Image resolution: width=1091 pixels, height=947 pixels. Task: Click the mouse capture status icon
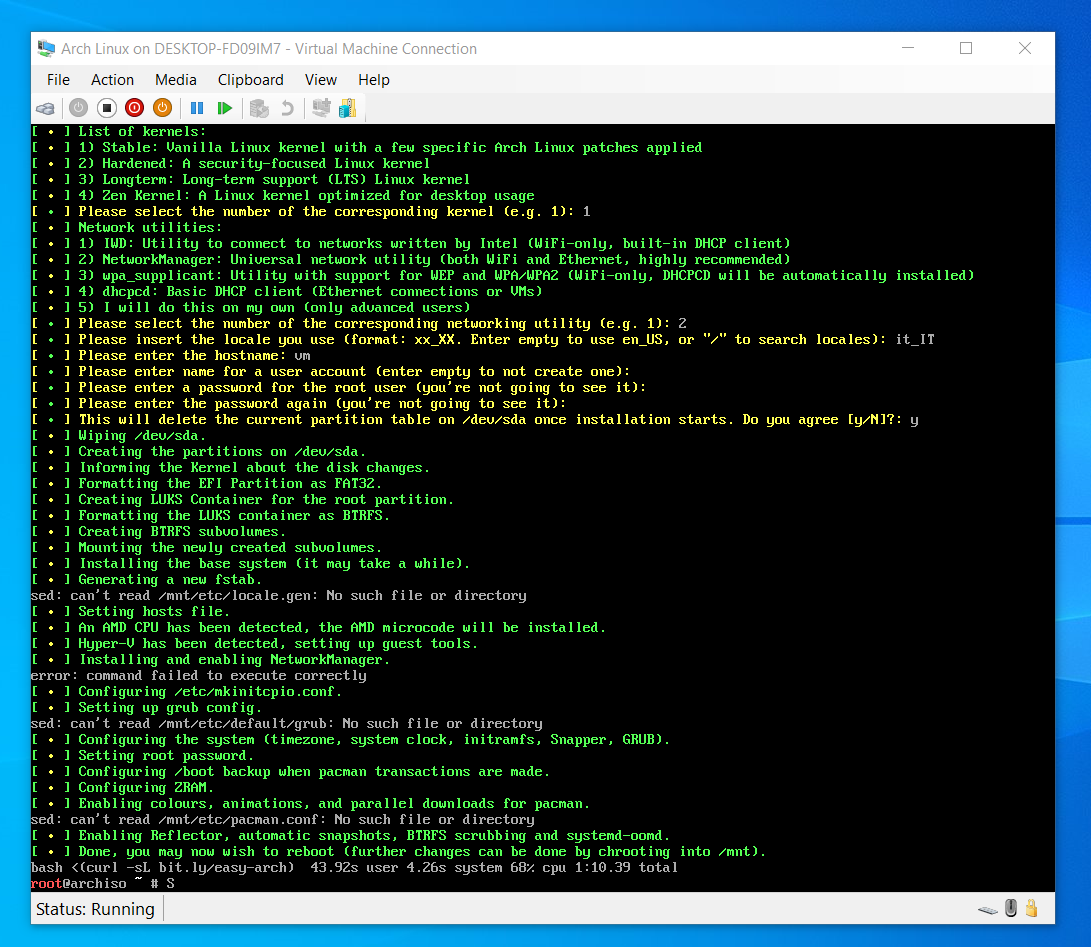[x=1011, y=908]
